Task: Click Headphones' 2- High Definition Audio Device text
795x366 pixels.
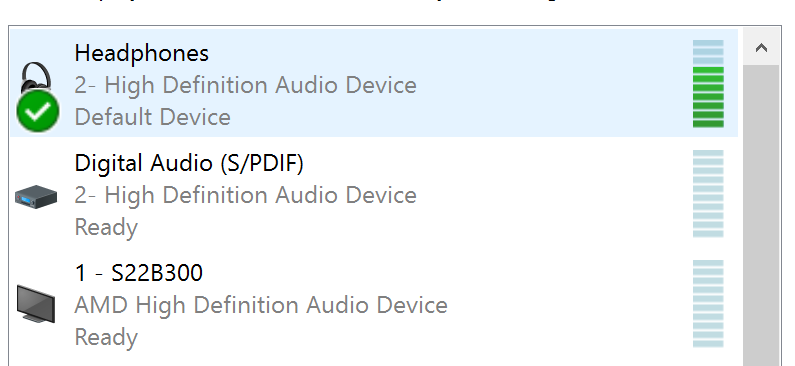Action: (x=245, y=85)
